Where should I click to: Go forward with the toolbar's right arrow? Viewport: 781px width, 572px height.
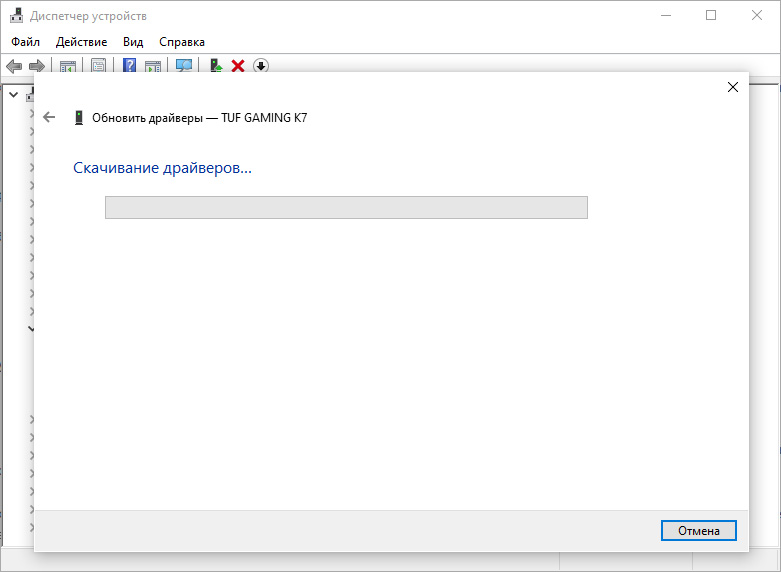[37, 66]
